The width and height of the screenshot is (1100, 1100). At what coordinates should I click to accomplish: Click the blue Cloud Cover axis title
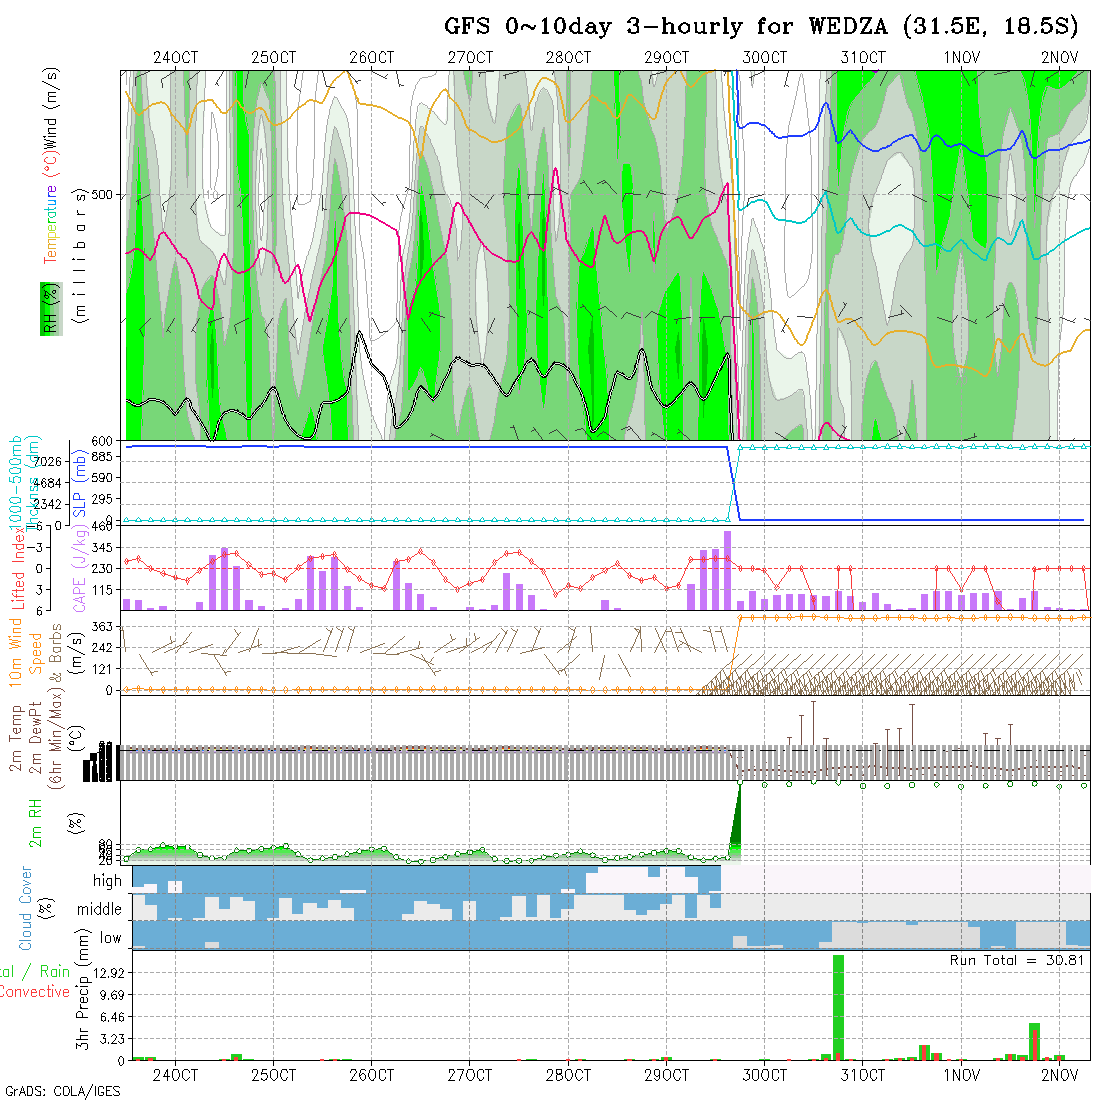click(x=26, y=908)
